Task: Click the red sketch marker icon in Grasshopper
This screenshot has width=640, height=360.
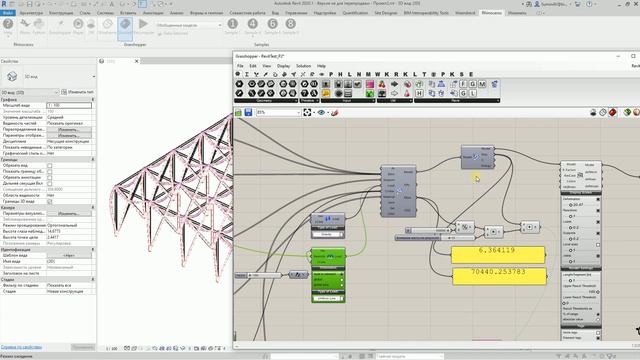Action: tap(335, 112)
